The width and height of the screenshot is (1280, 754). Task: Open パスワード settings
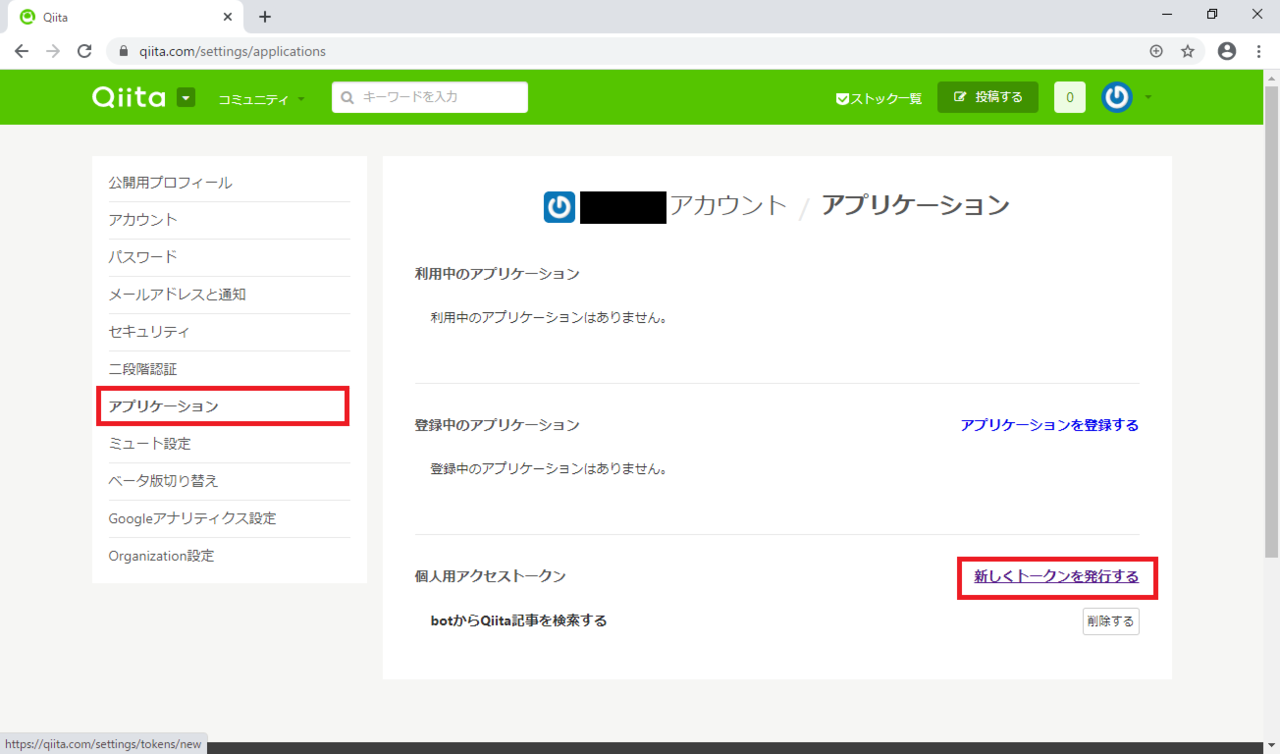click(x=143, y=257)
